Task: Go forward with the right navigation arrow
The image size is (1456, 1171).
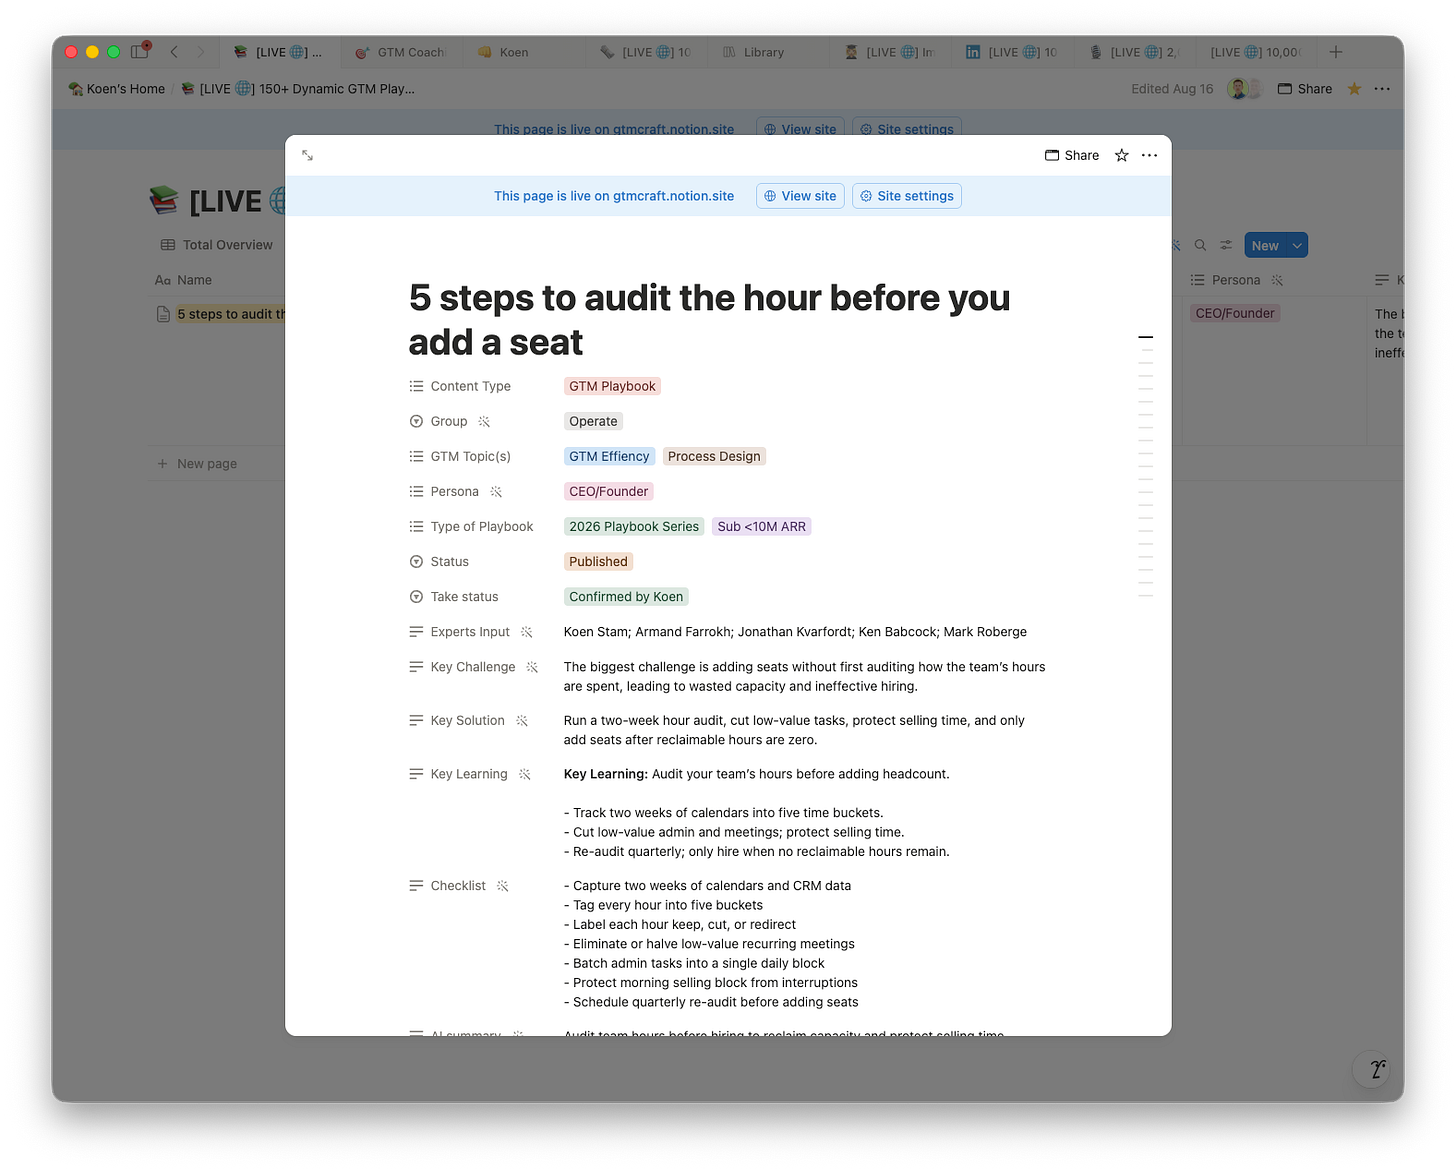Action: 200,52
